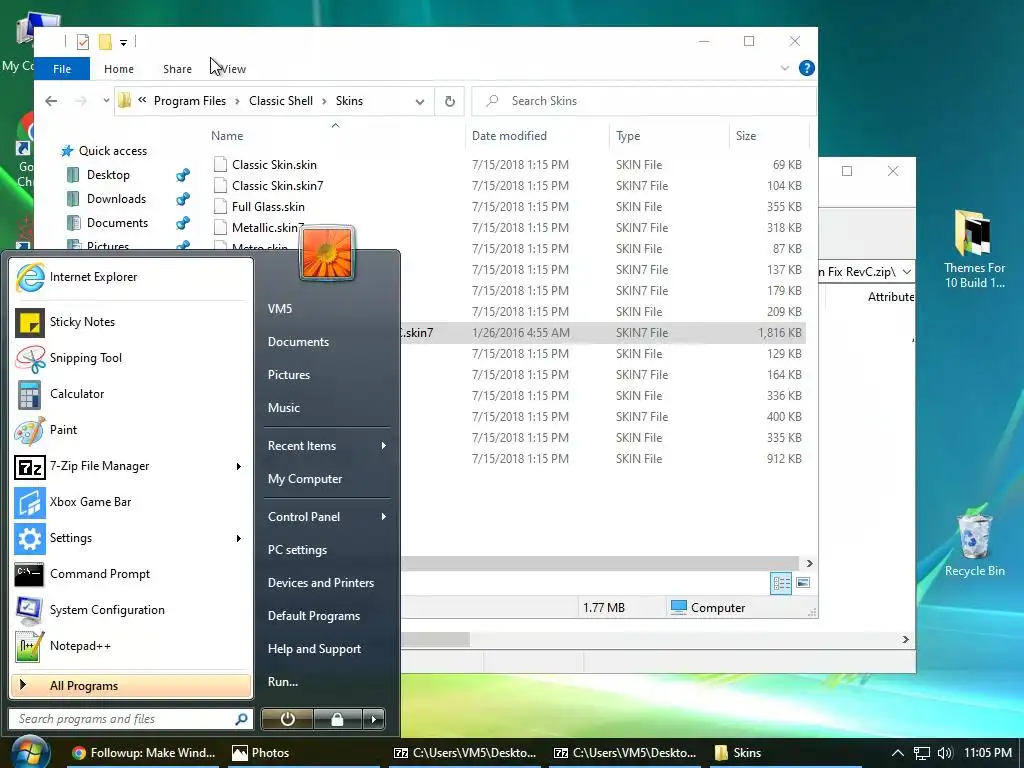Click the Explorer Help question mark icon

807,68
